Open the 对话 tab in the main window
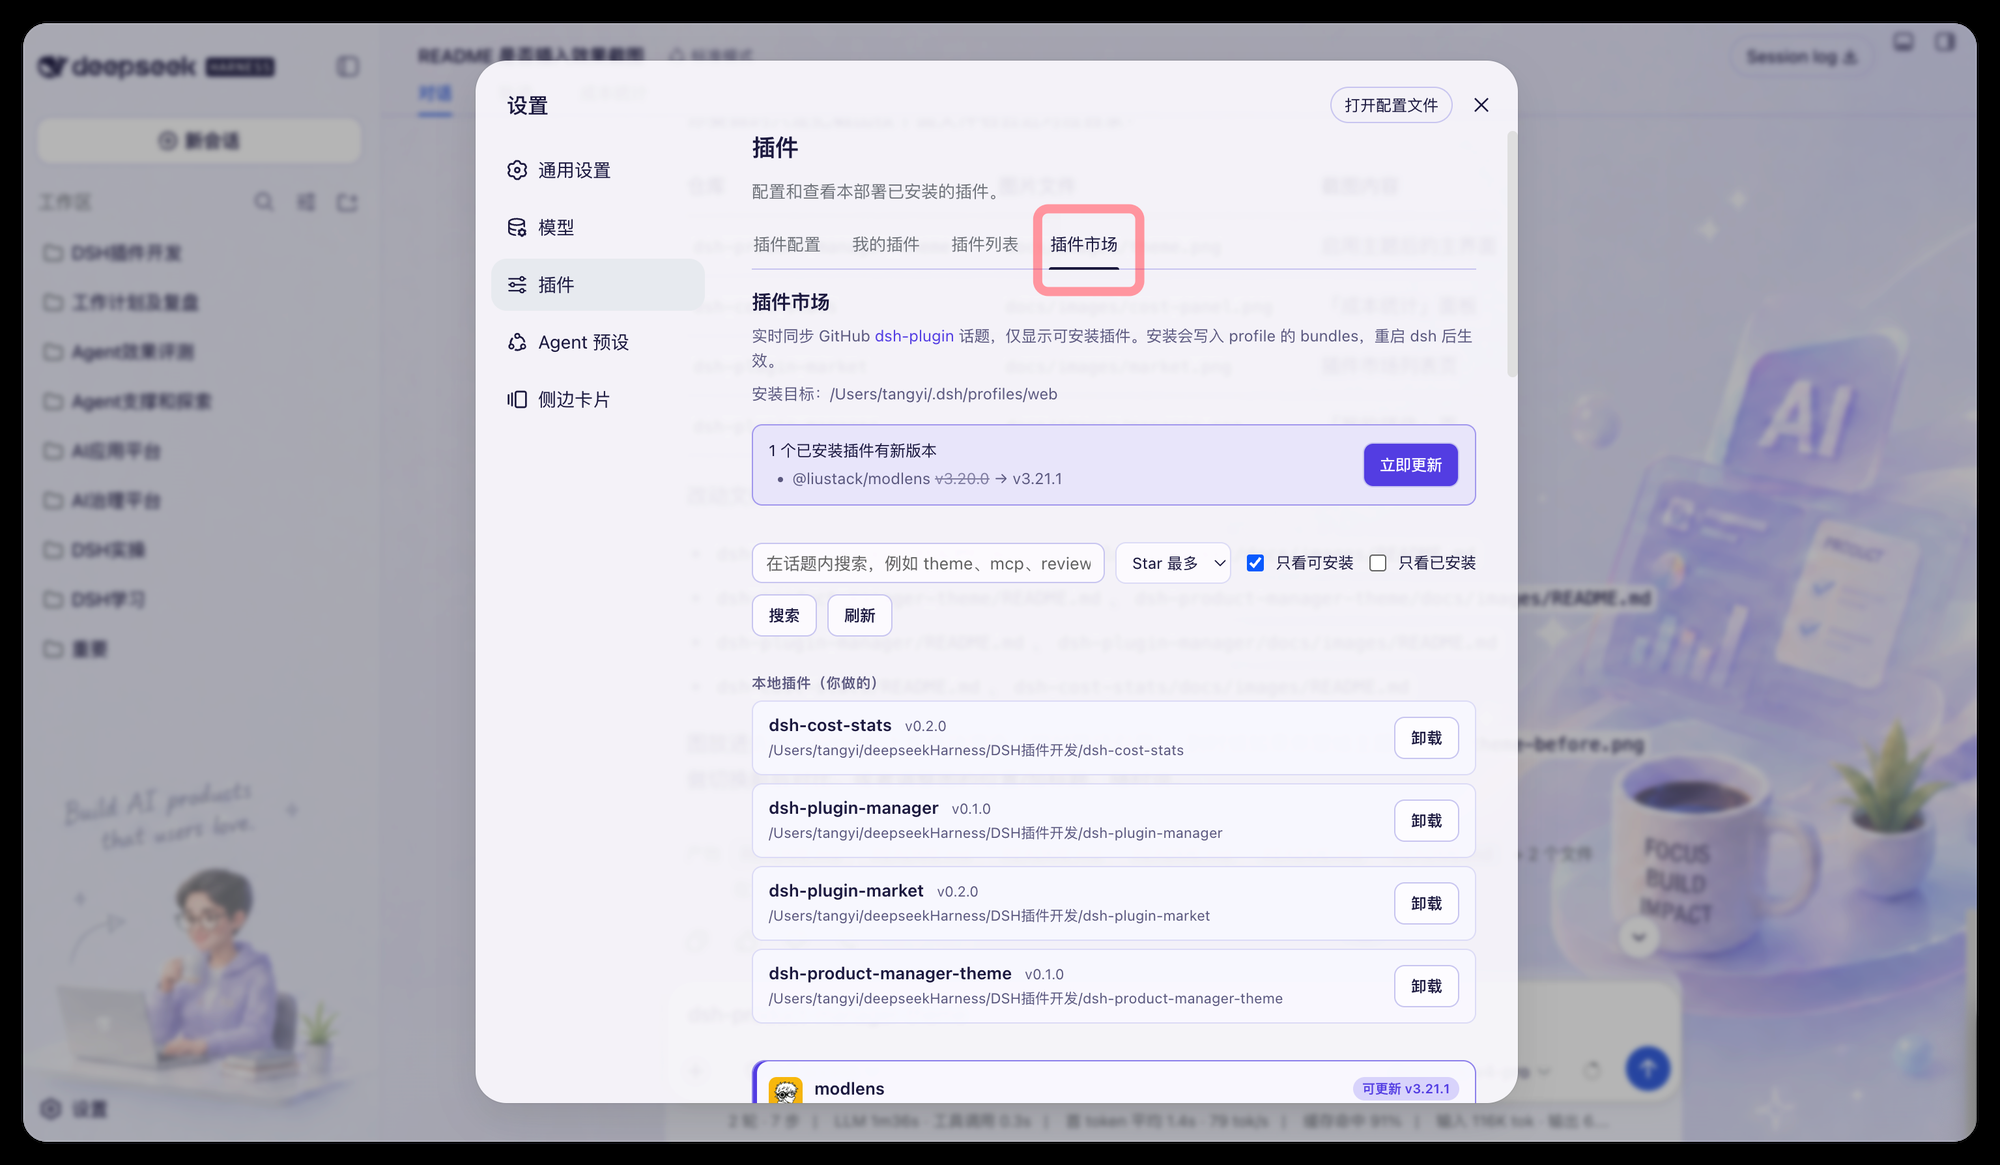The height and width of the screenshot is (1165, 2000). click(435, 94)
